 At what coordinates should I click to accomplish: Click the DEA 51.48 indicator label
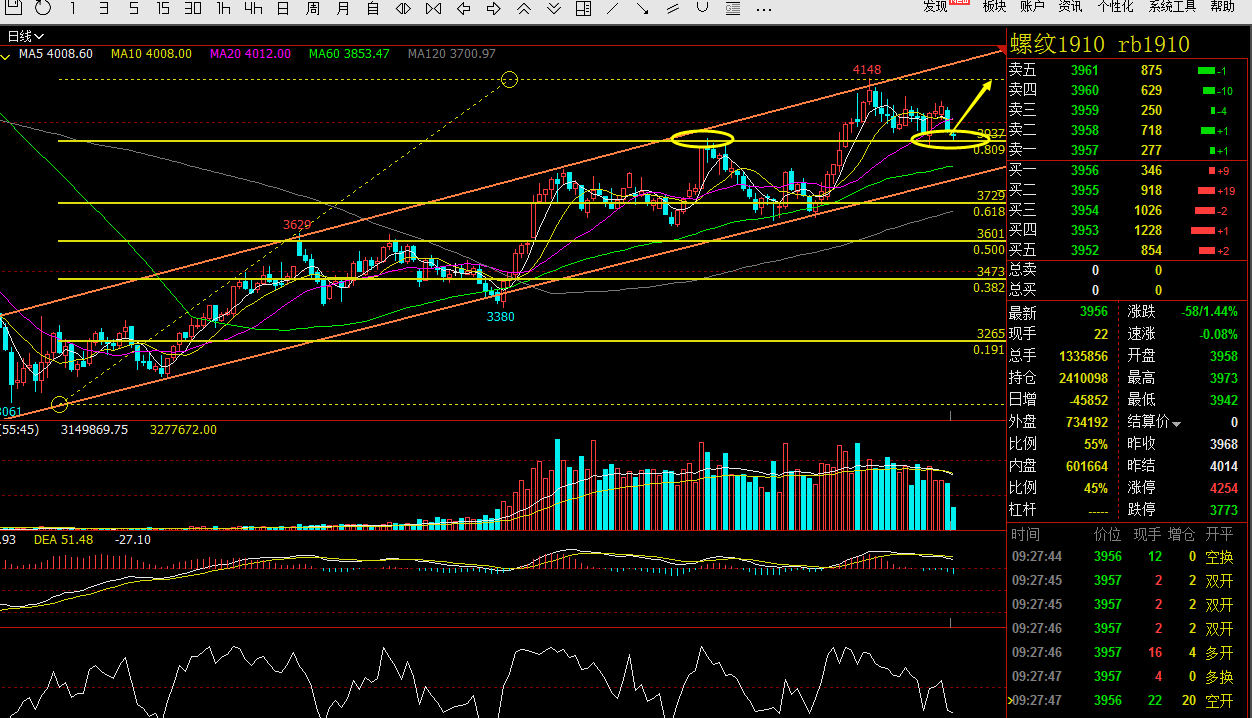click(x=64, y=541)
